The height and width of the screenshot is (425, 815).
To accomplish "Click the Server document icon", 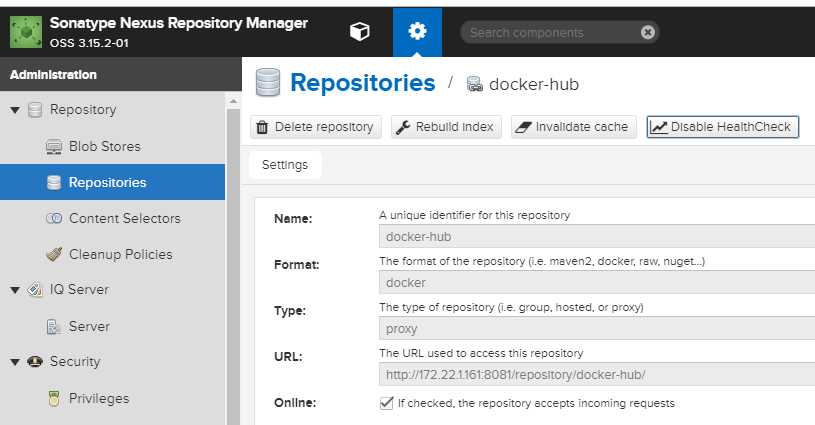I will (54, 326).
